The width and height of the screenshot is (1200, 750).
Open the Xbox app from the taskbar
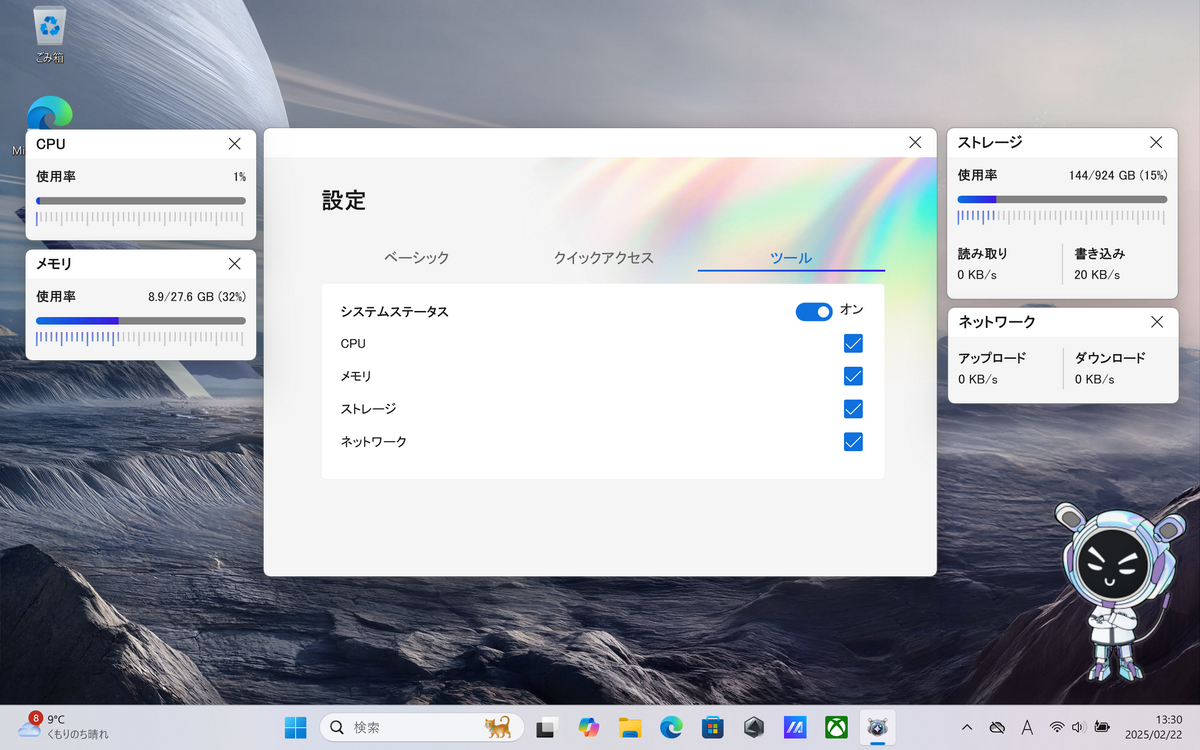tap(836, 727)
